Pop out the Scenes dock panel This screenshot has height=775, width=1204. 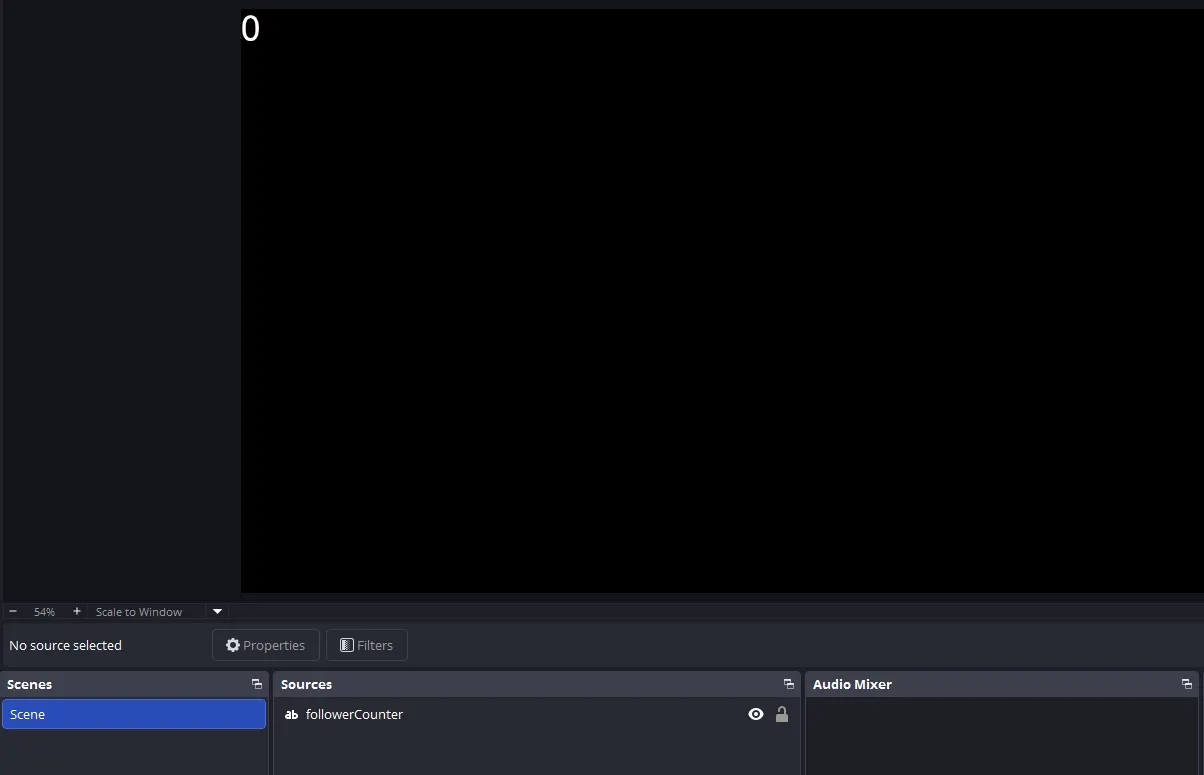[257, 684]
